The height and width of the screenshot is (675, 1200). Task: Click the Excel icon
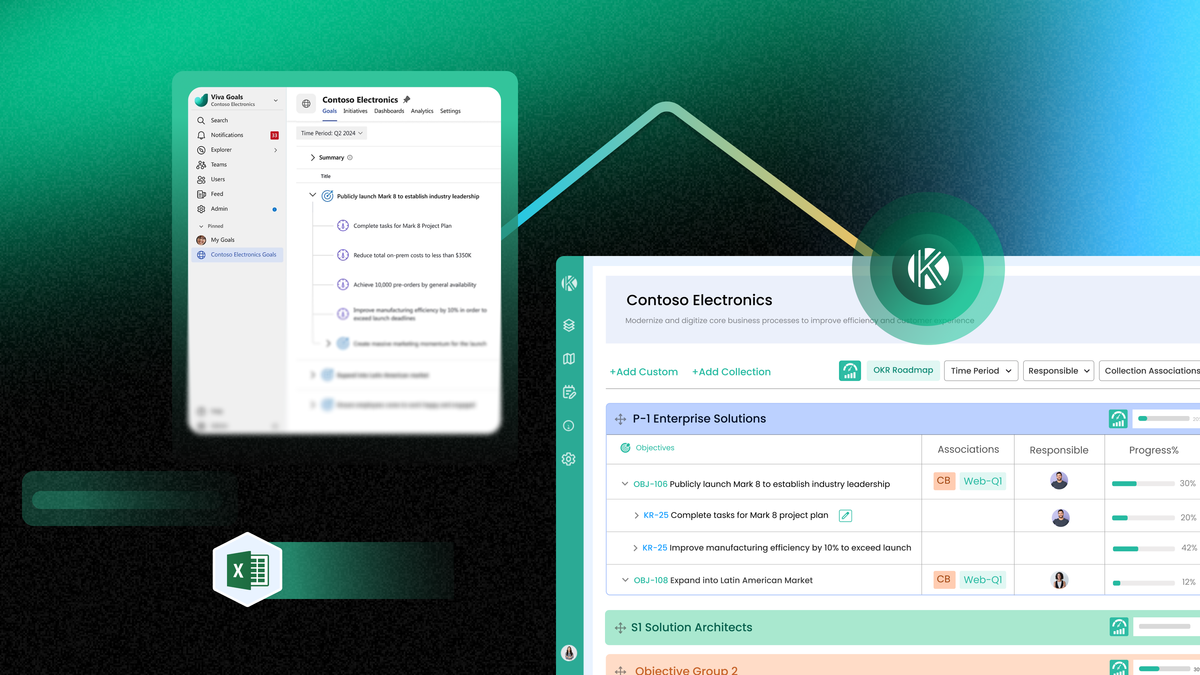(247, 570)
